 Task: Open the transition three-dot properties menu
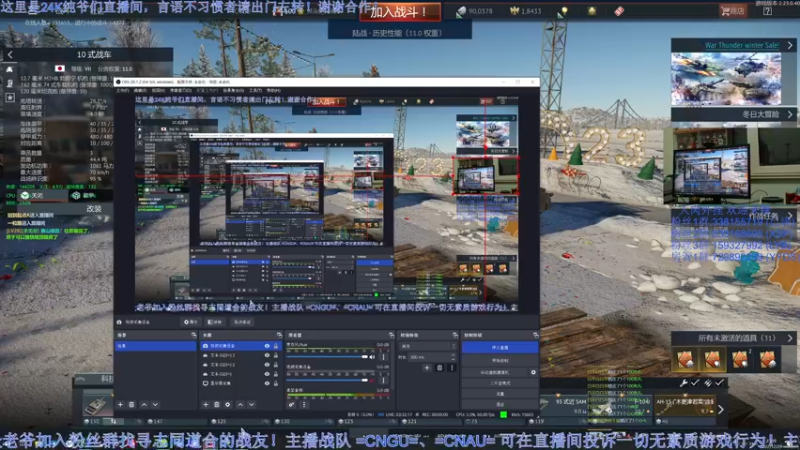(451, 367)
